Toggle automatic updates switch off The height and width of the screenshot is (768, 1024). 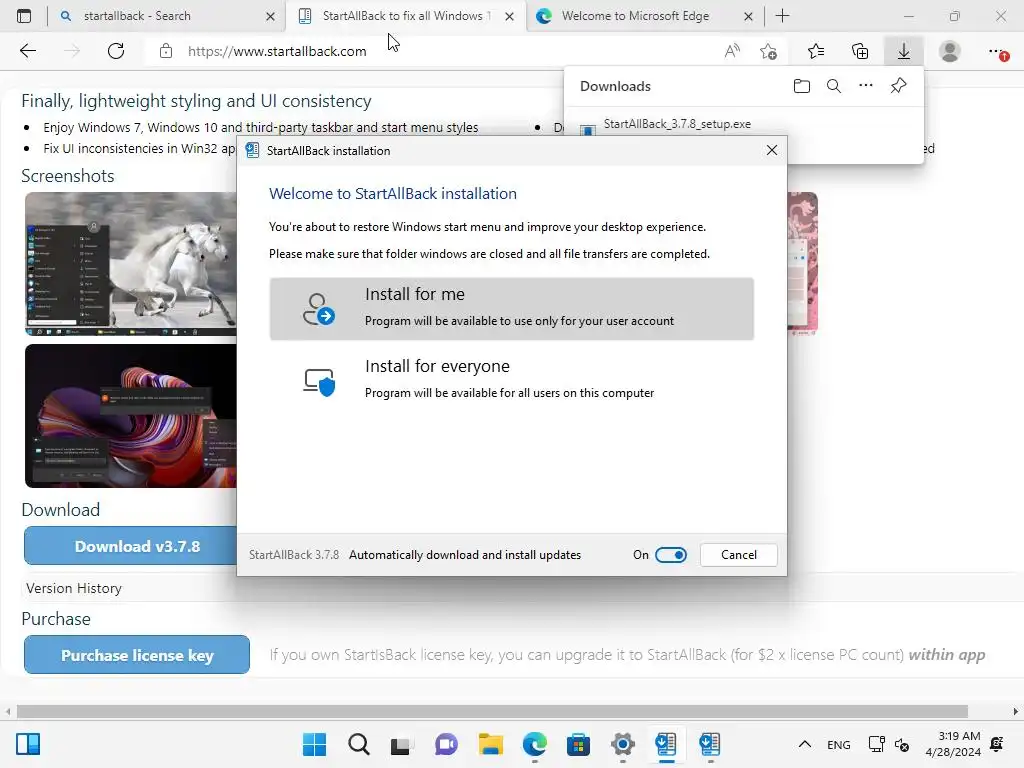pos(671,554)
